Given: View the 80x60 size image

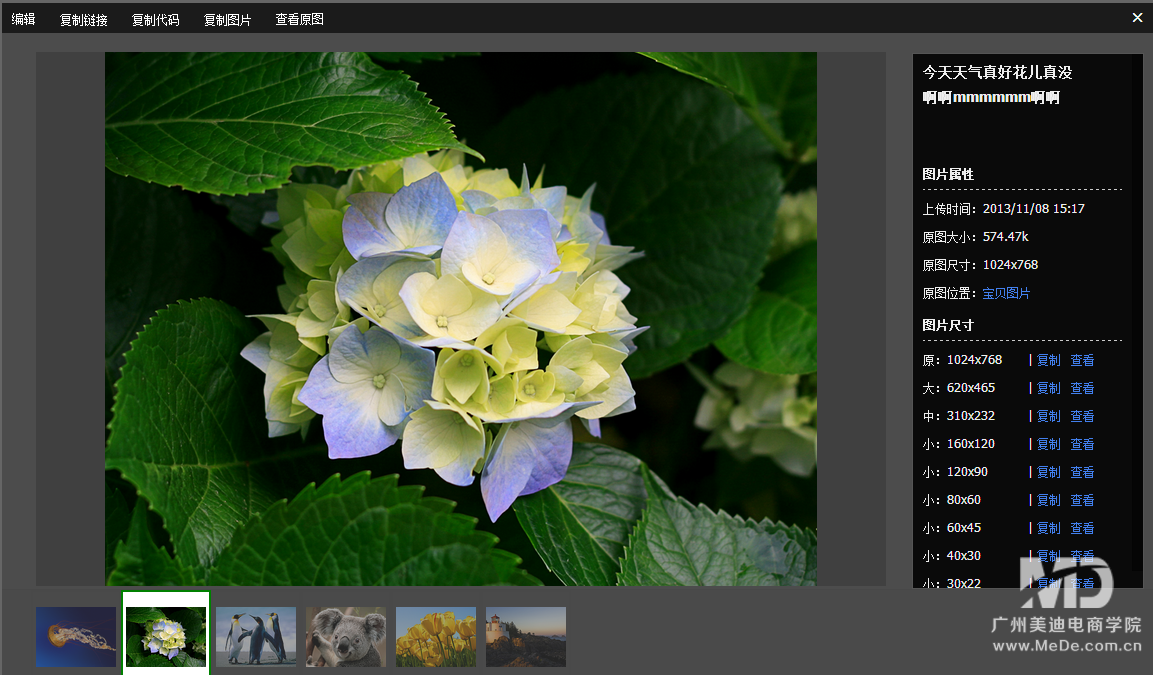Looking at the screenshot, I should 1082,500.
